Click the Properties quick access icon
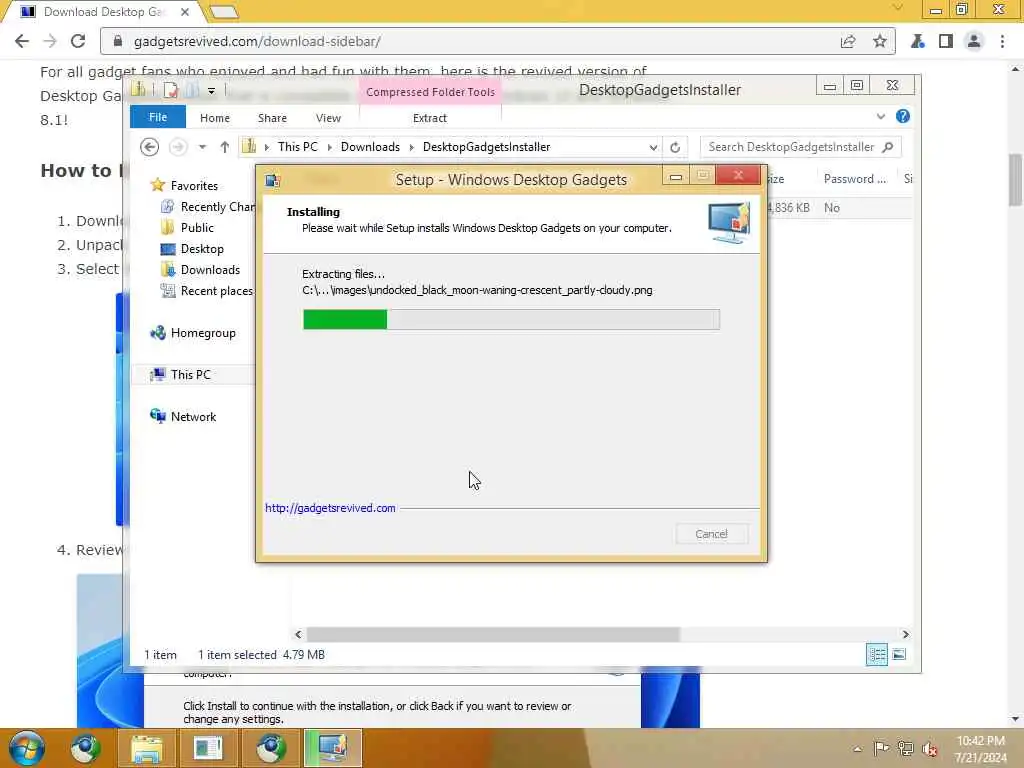The width and height of the screenshot is (1024, 768). tap(171, 90)
